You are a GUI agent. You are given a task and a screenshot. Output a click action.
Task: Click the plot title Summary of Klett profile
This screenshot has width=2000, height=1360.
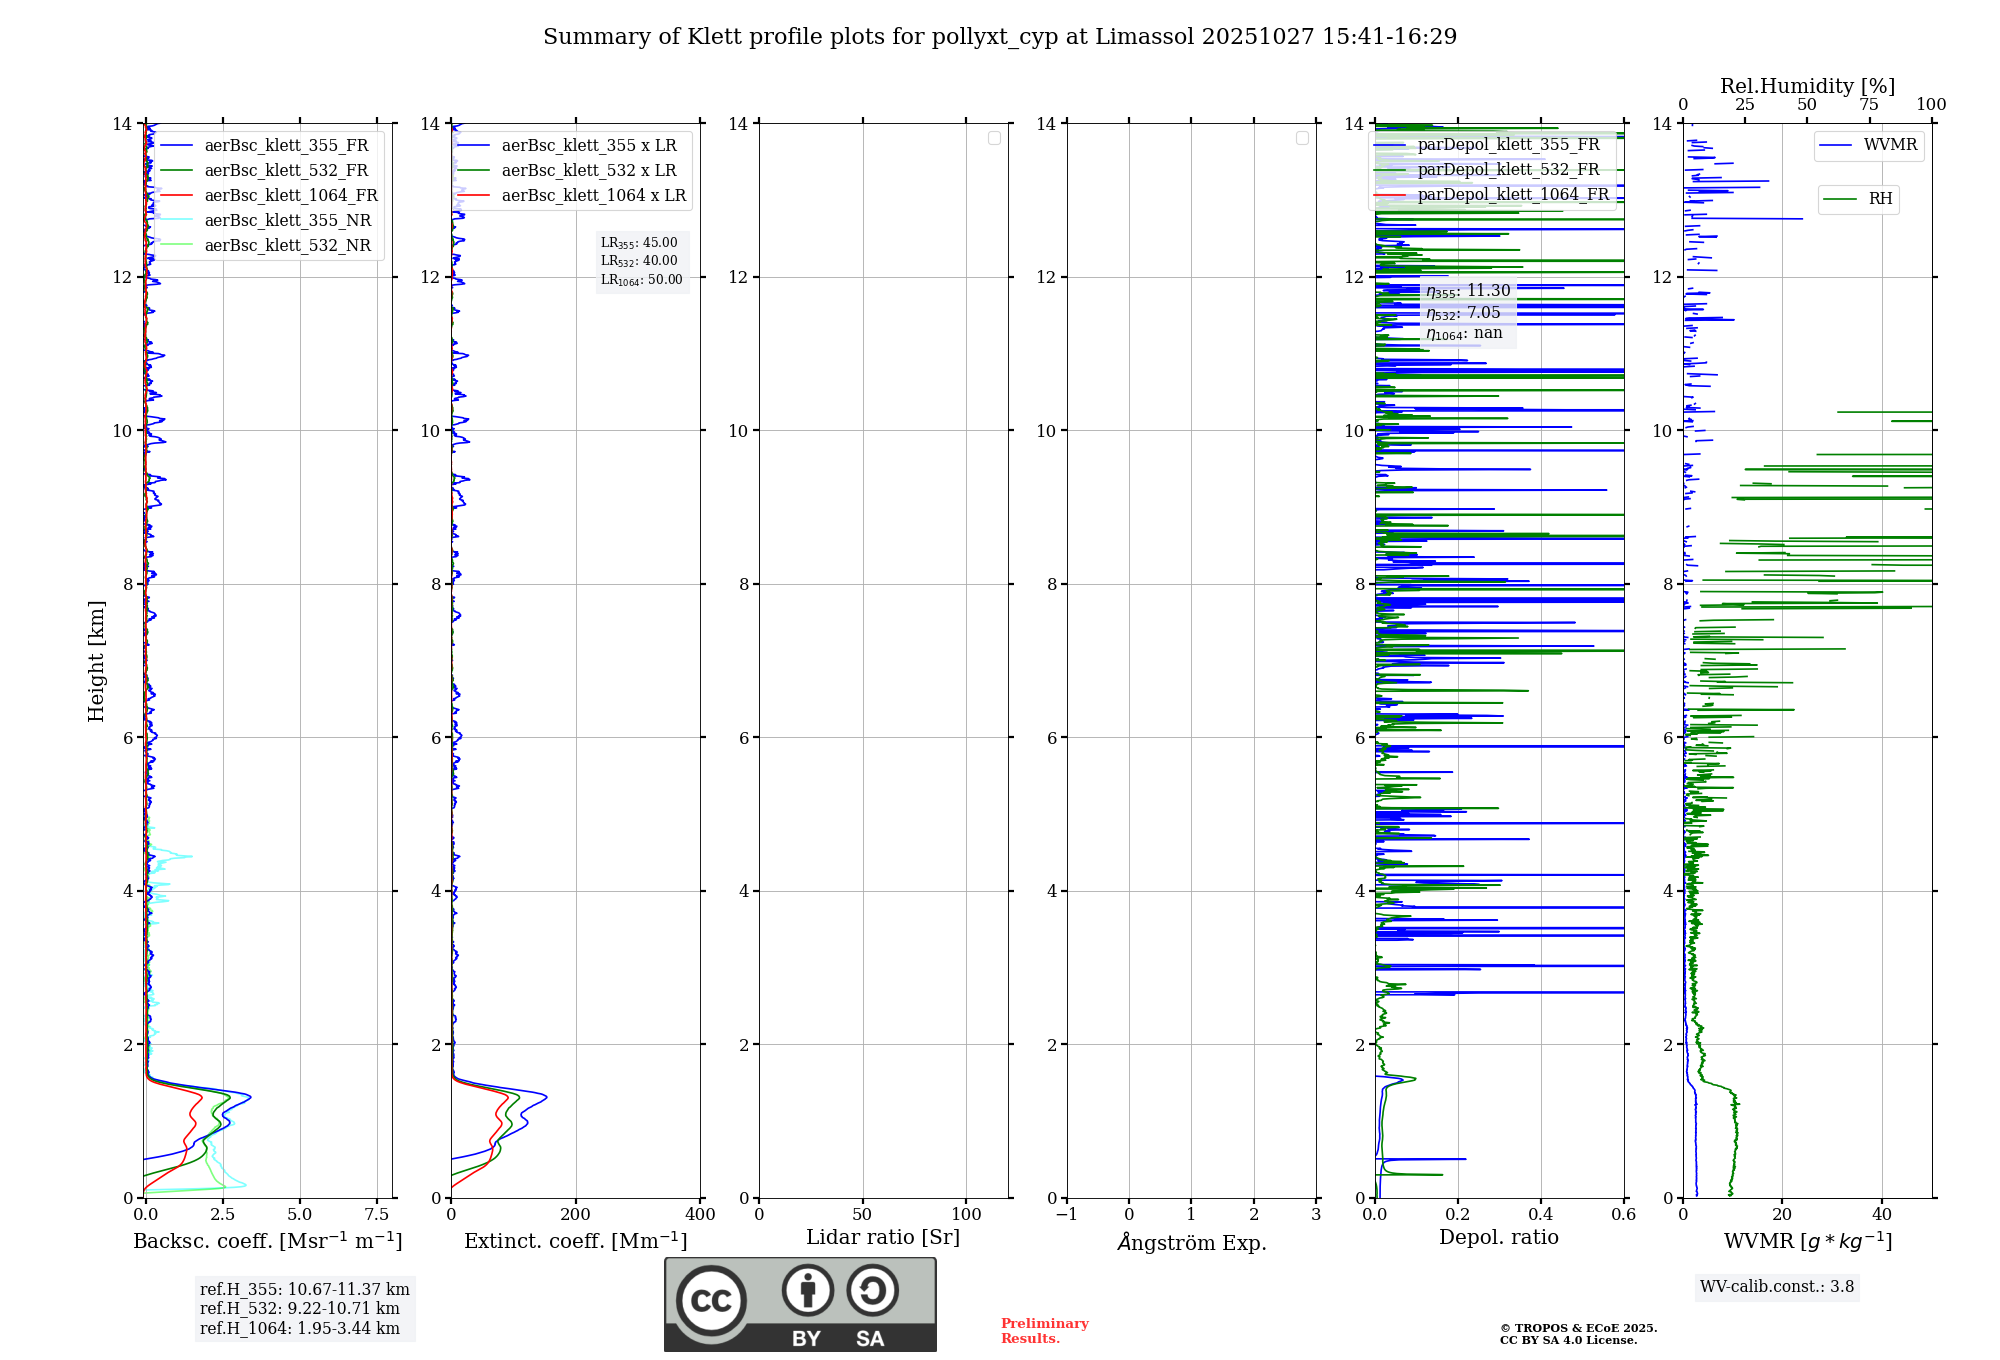(x=999, y=37)
